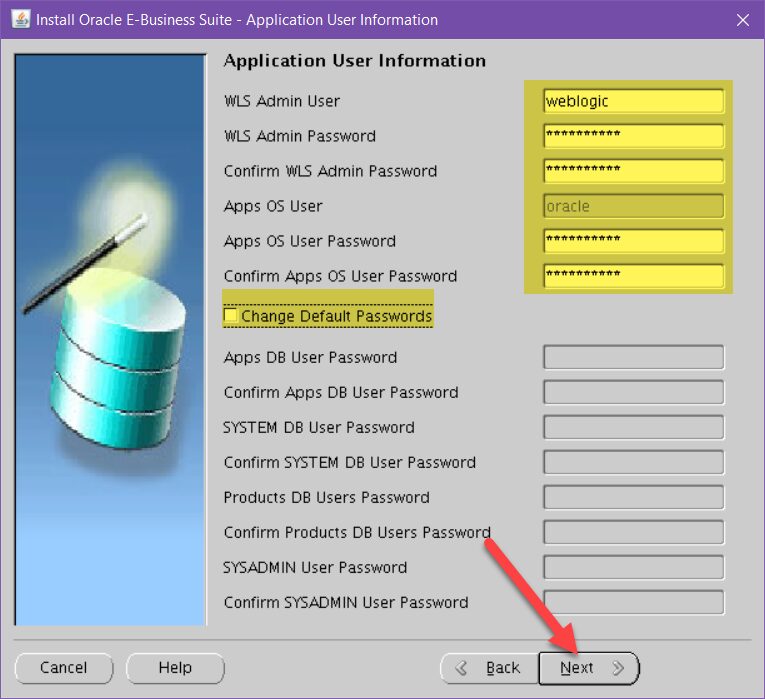Click Confirm SYSADMIN User Password field
Viewport: 765px width, 699px height.
tap(633, 602)
